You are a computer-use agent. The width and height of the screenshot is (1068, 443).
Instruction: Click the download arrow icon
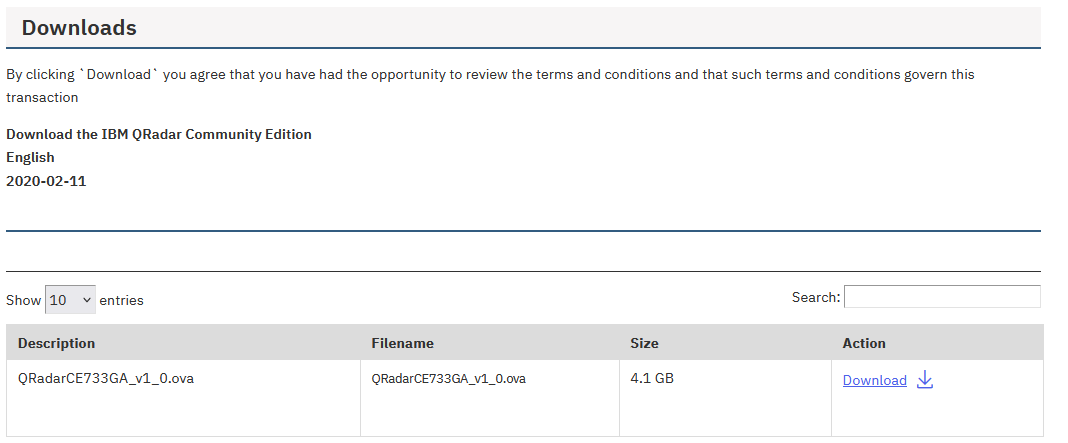pyautogui.click(x=924, y=380)
